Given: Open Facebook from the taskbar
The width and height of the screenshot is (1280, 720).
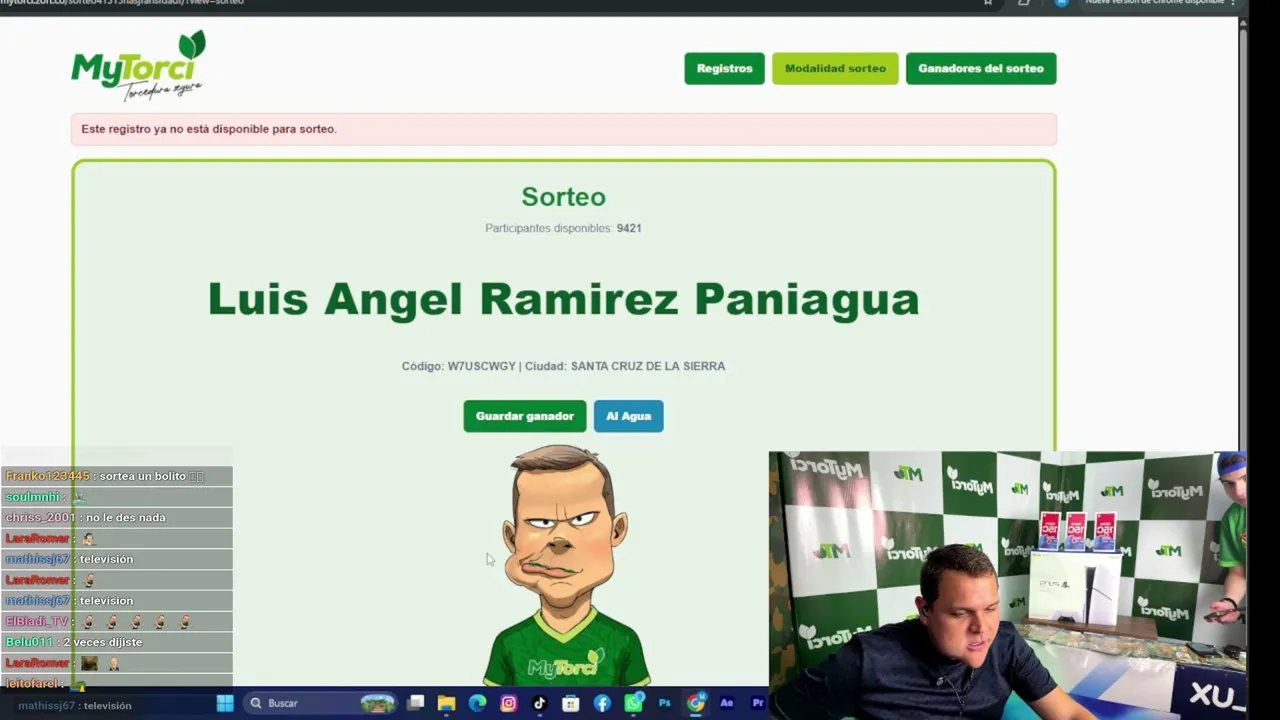Looking at the screenshot, I should click(602, 703).
